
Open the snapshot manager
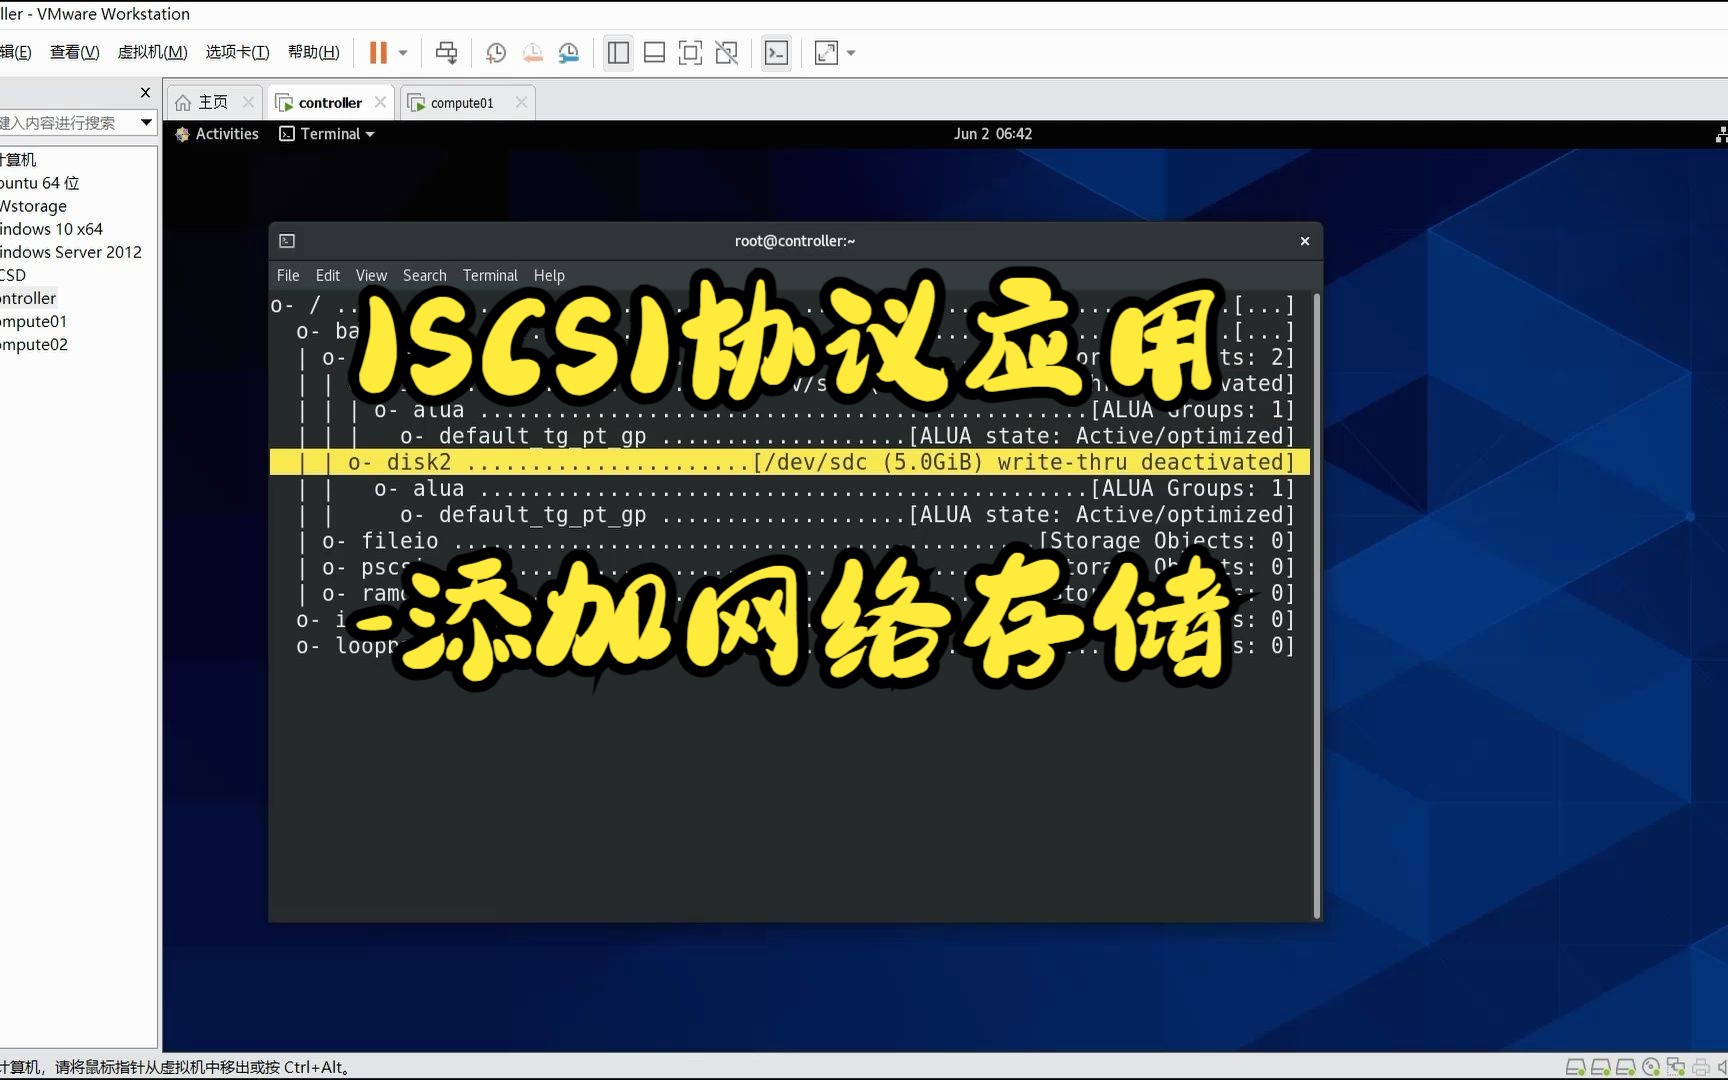(569, 52)
